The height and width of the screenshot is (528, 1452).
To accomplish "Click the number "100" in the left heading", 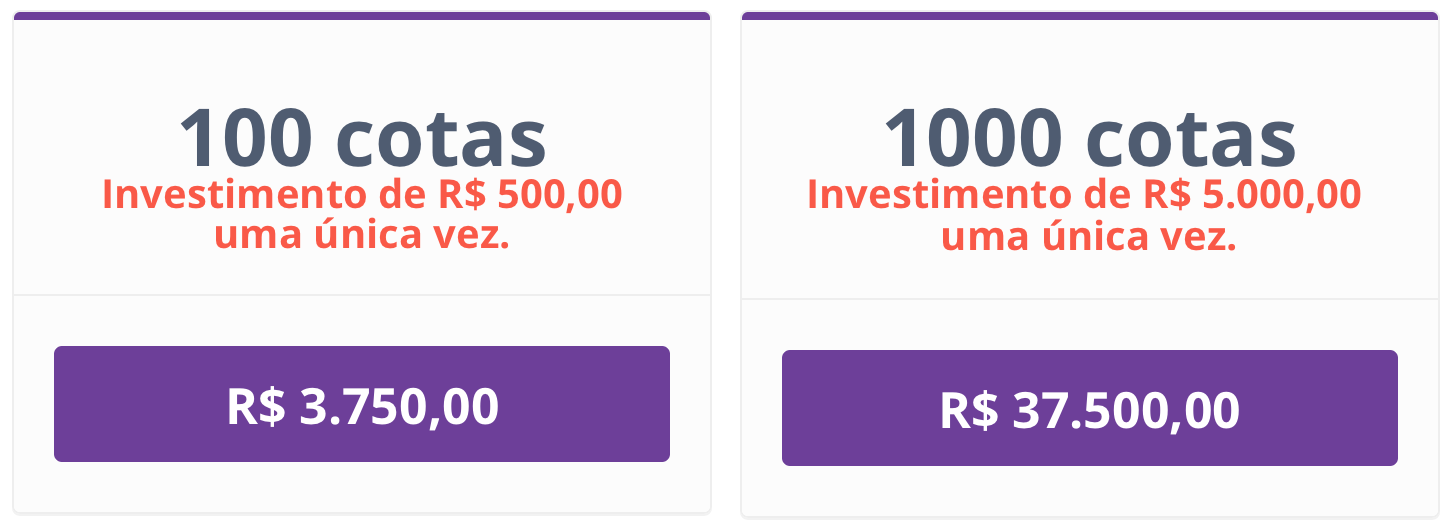I will [x=246, y=138].
